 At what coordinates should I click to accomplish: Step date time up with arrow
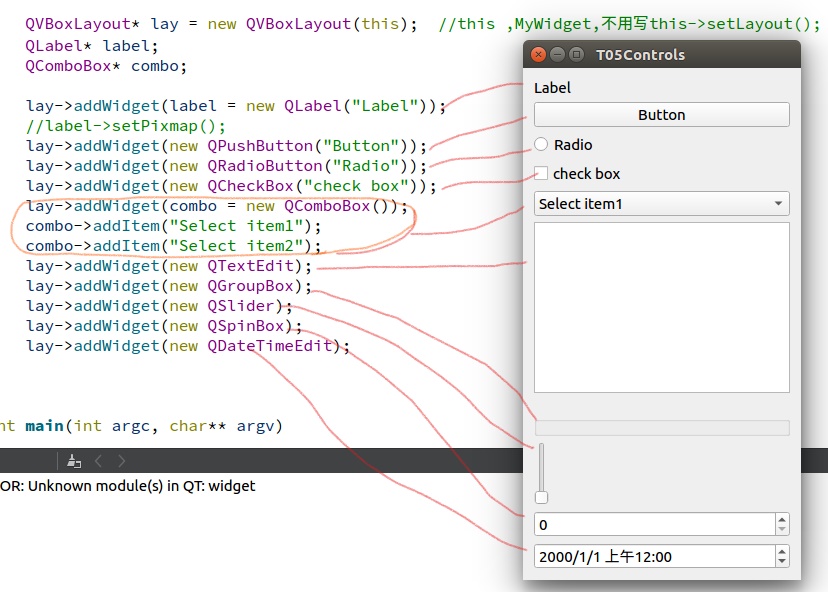click(782, 551)
